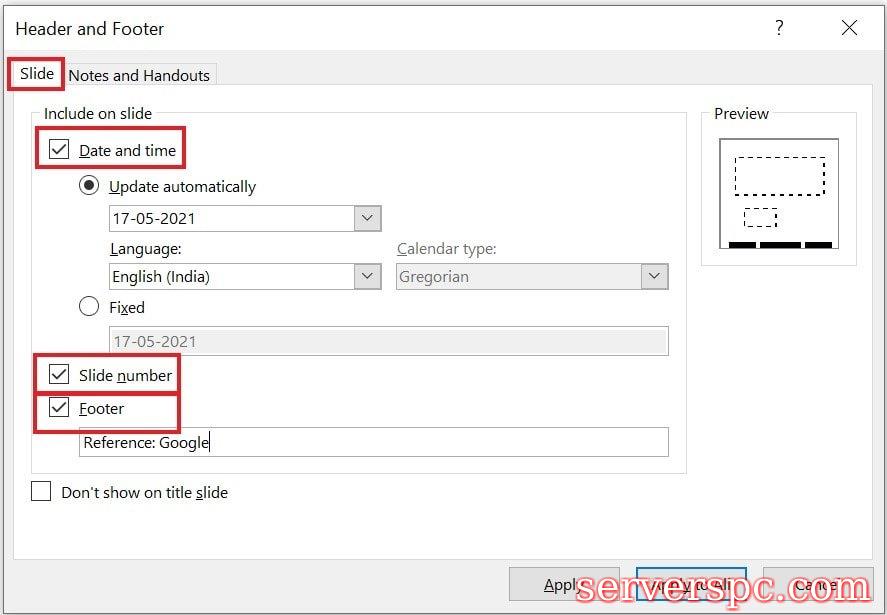This screenshot has width=887, height=615.
Task: Open the Notes and Handouts tab
Action: 139,75
